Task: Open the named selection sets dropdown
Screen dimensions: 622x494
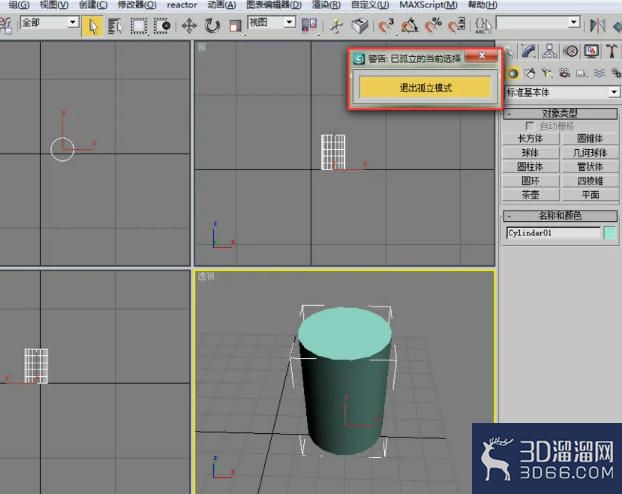Action: coord(538,23)
